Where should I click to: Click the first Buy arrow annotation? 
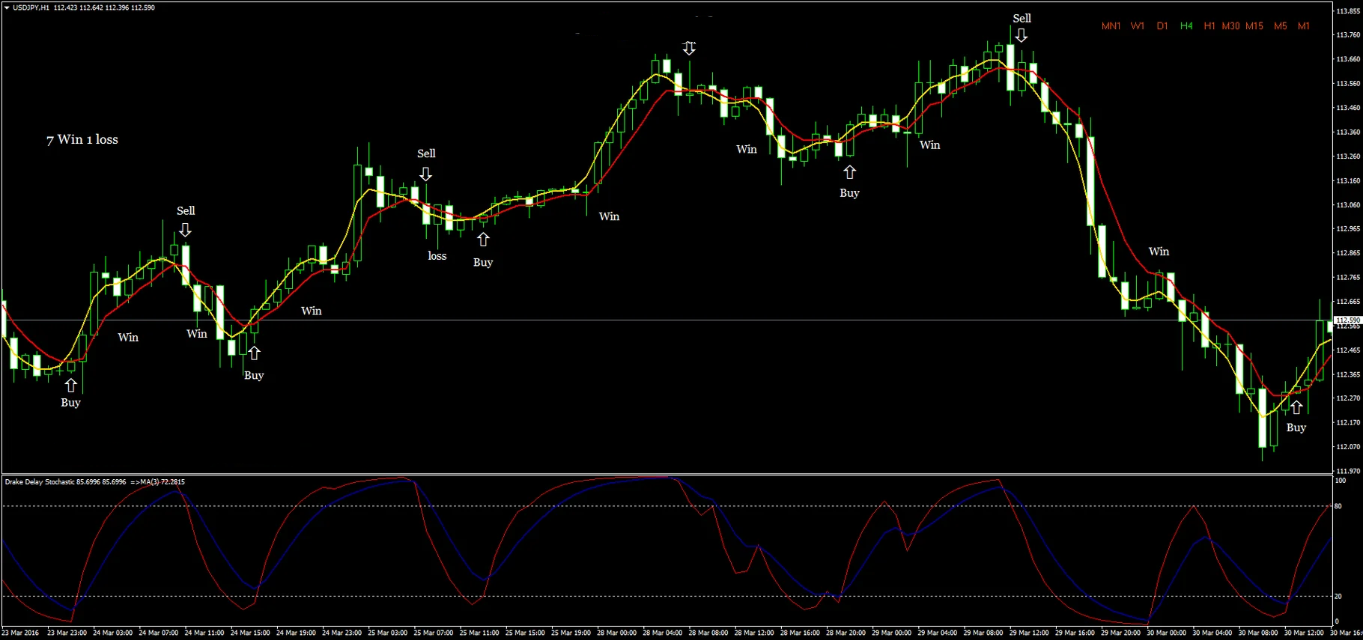click(x=70, y=385)
